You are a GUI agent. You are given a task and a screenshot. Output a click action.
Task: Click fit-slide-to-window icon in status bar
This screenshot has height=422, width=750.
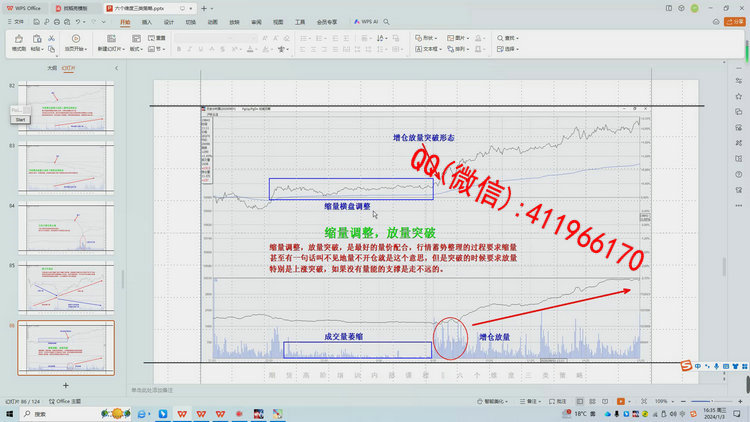pyautogui.click(x=644, y=401)
